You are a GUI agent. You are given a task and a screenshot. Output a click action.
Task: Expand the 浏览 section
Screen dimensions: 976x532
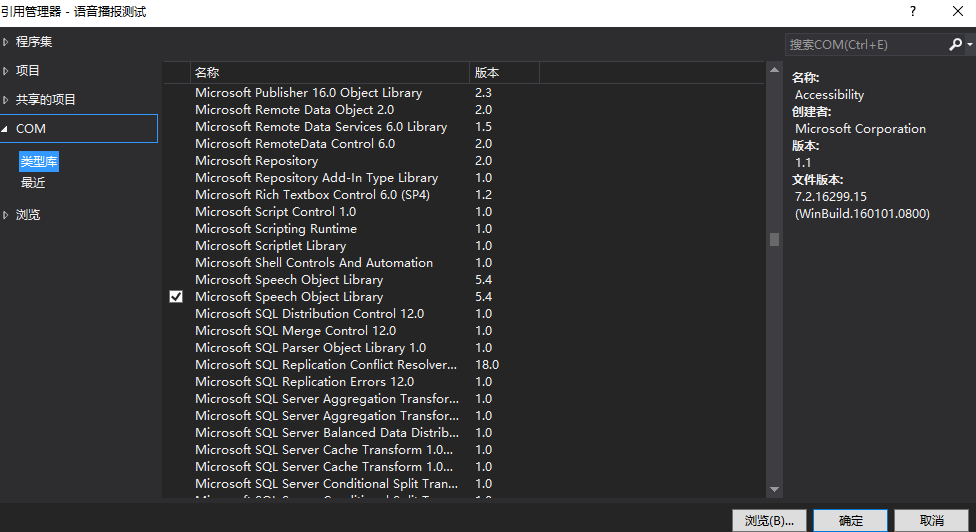6,215
